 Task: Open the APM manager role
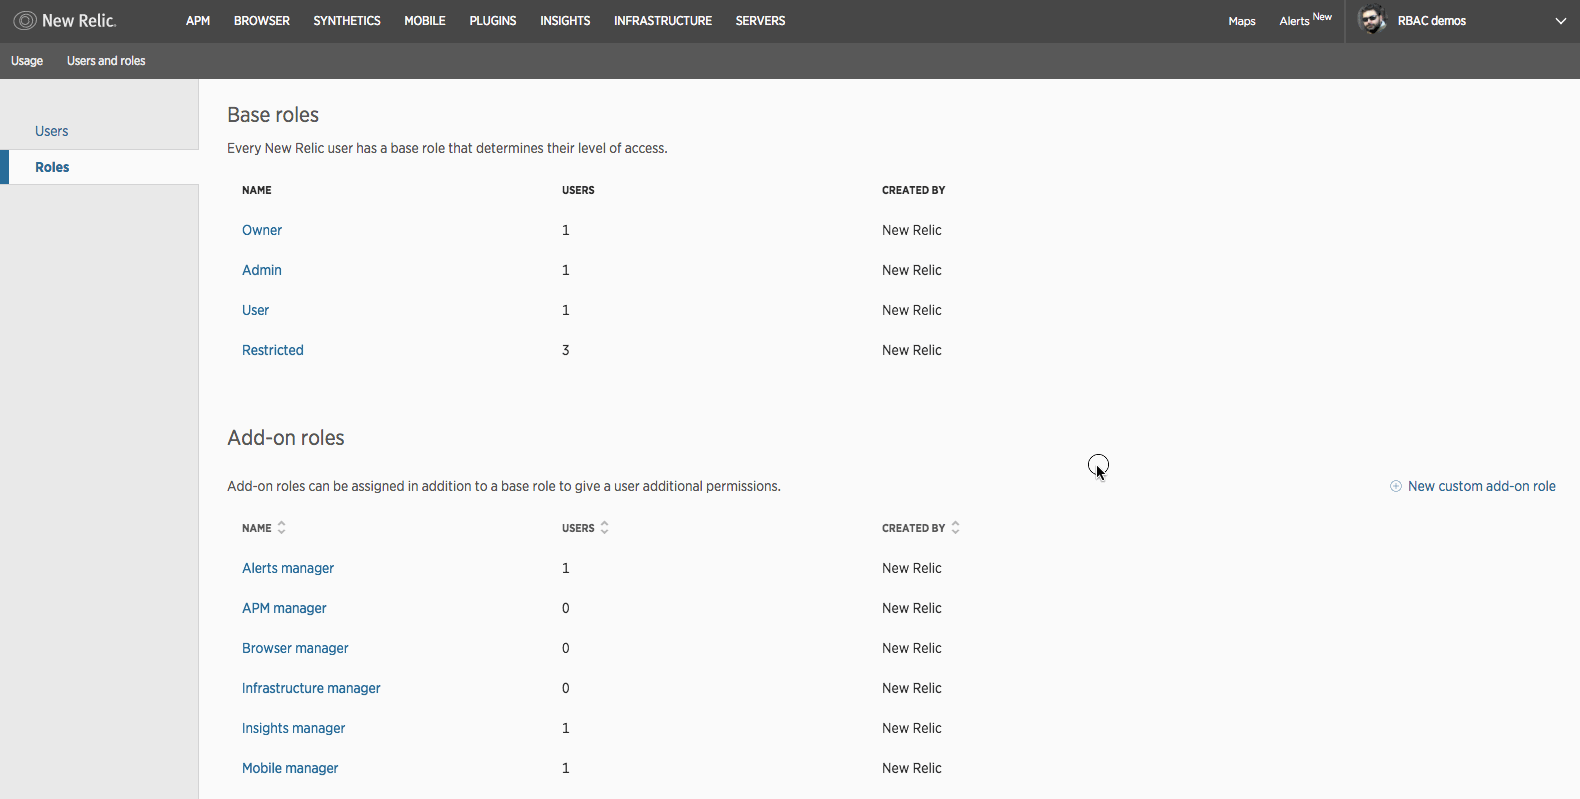(284, 608)
